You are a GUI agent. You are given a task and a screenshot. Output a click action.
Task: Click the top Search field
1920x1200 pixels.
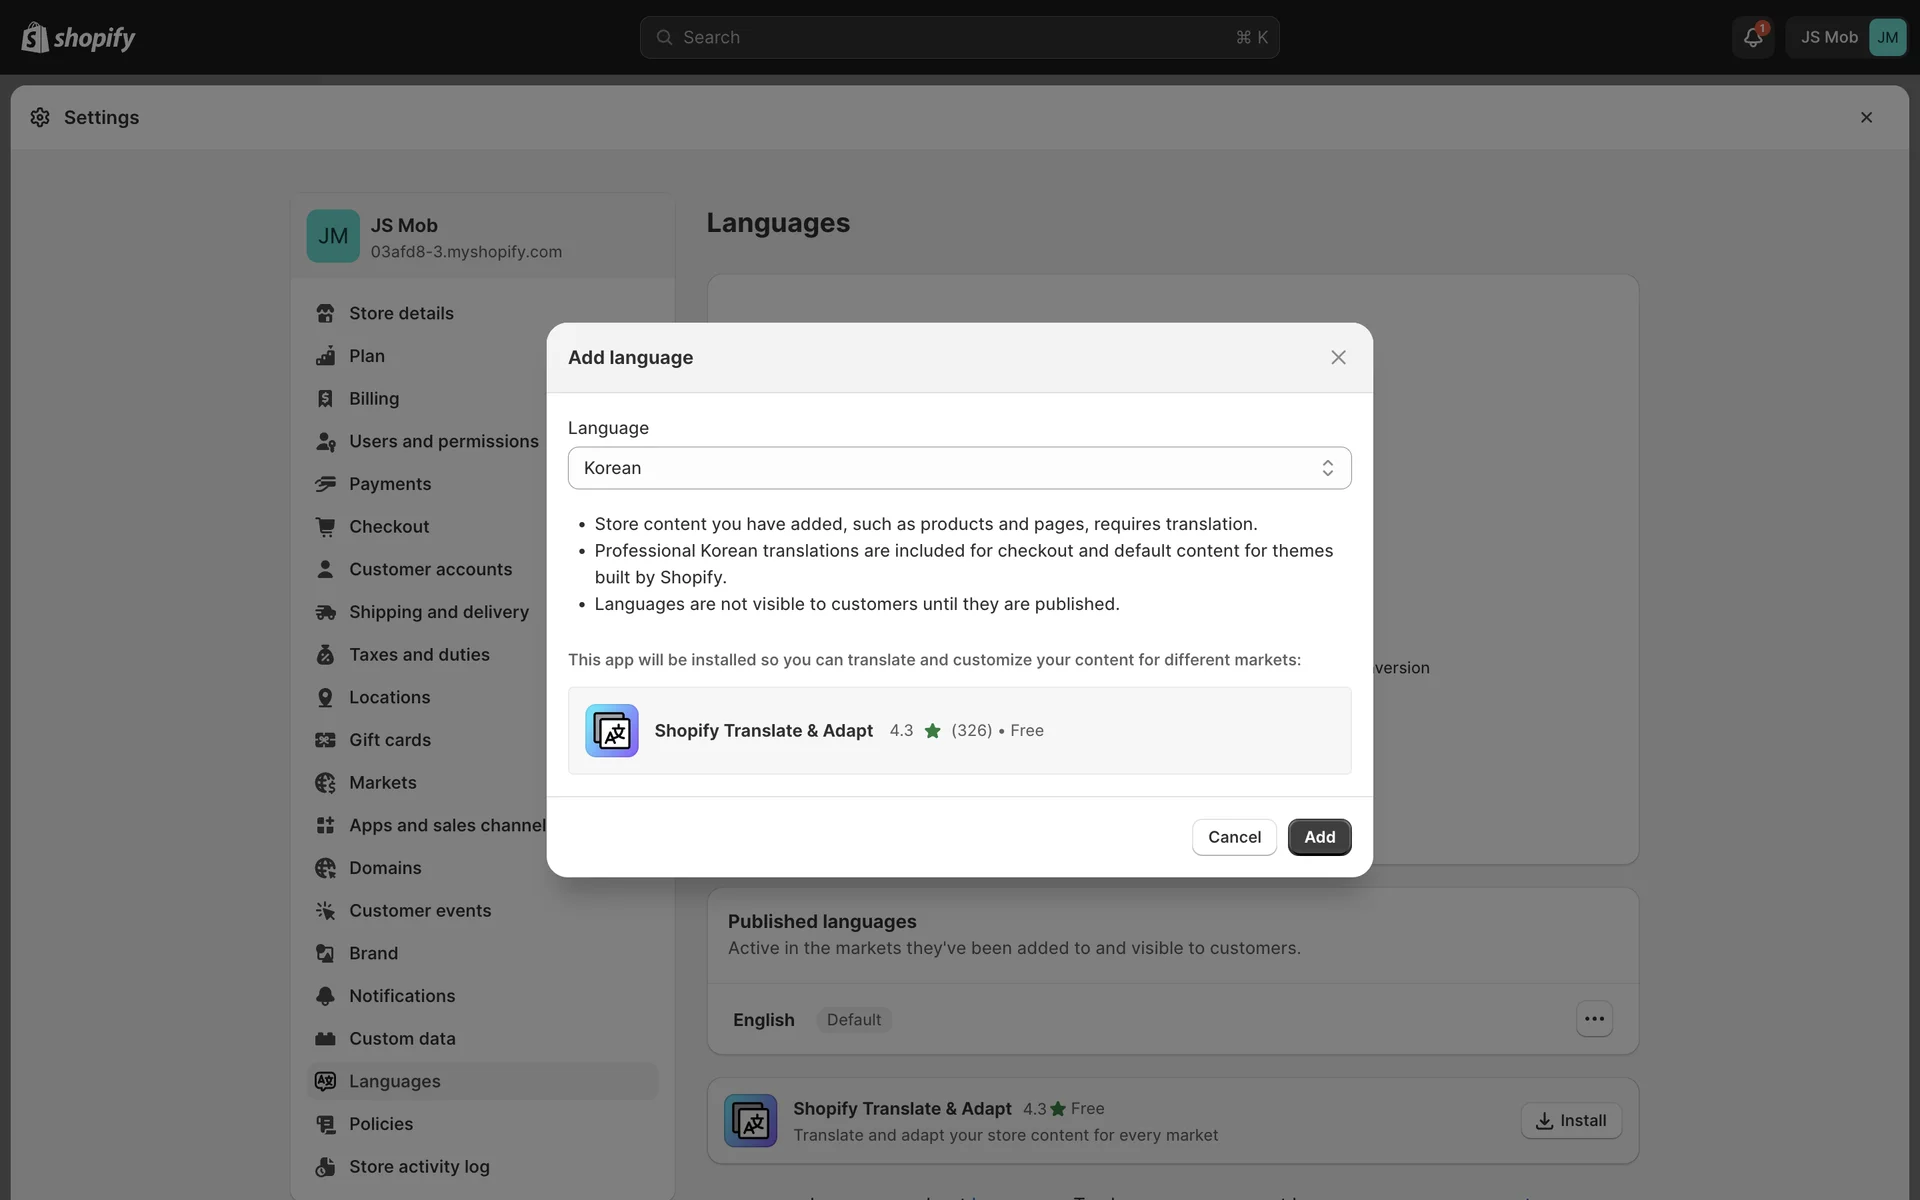click(x=958, y=37)
